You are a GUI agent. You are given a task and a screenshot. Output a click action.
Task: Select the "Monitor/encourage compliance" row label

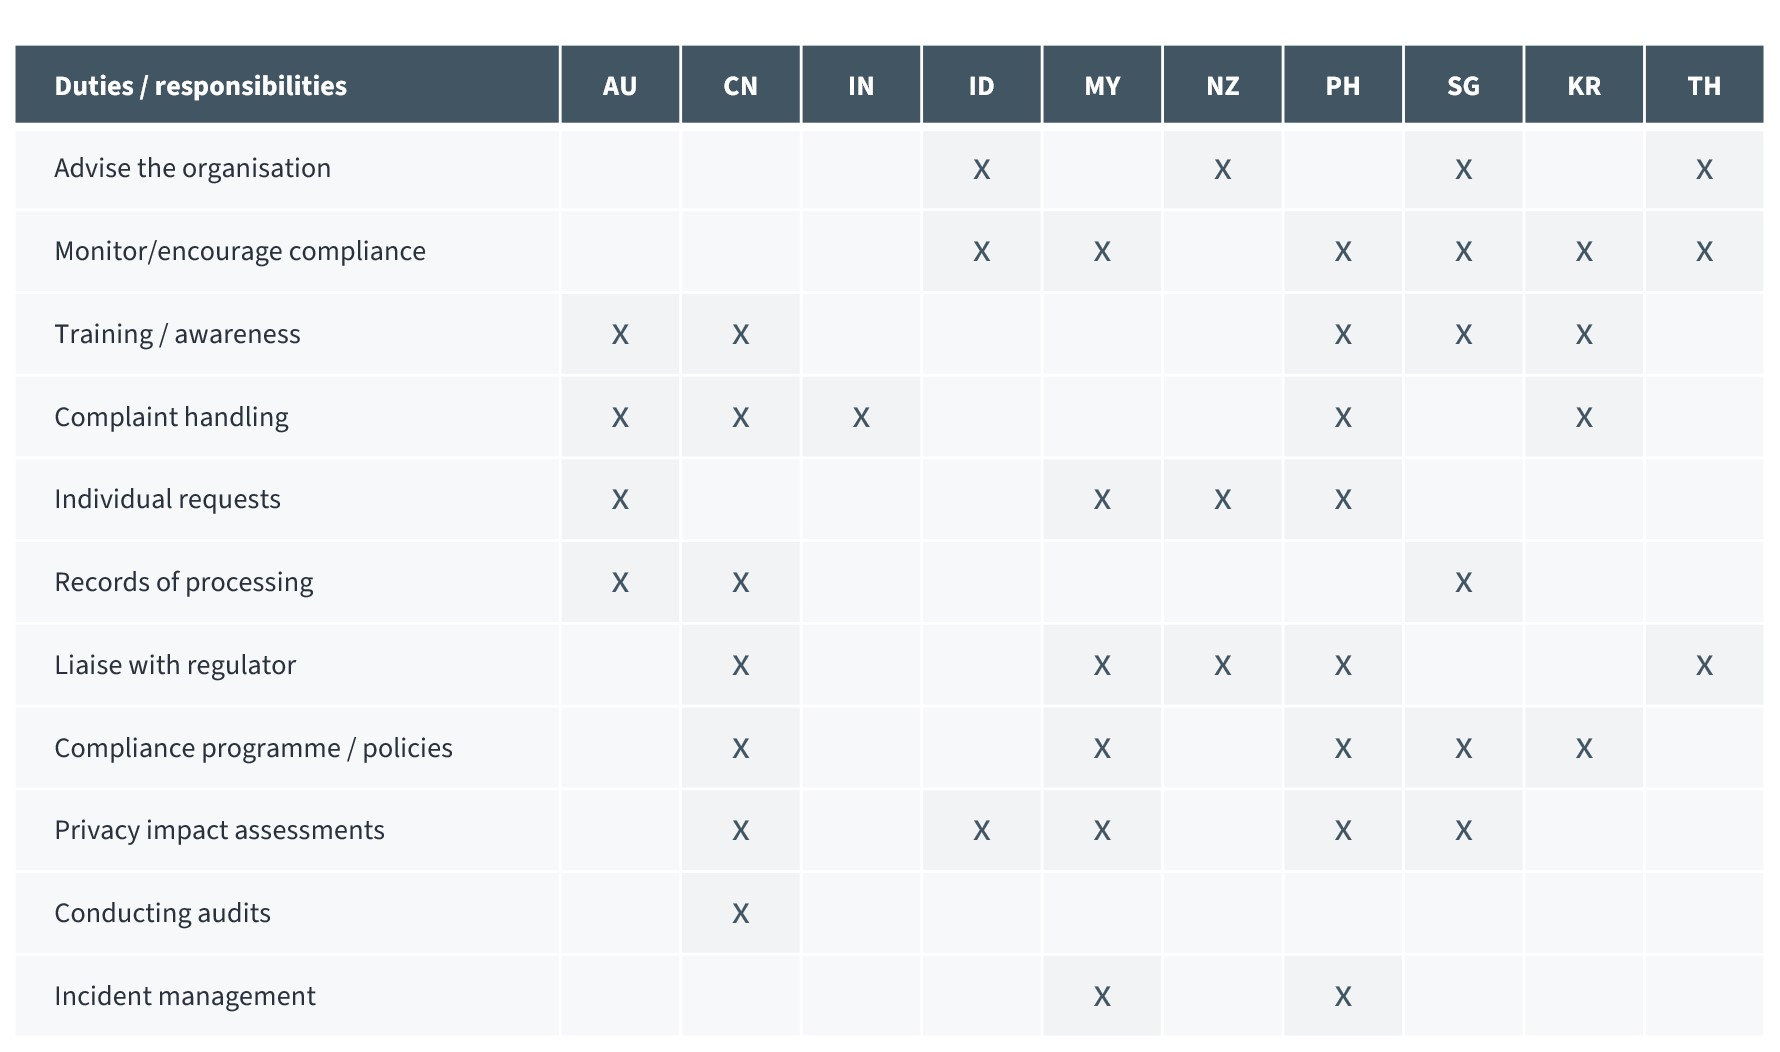coord(240,251)
